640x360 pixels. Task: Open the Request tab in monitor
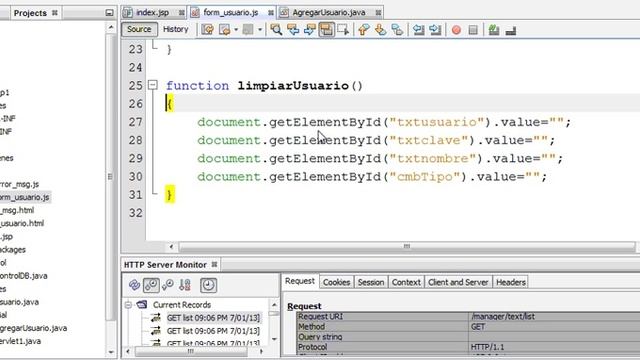pyautogui.click(x=300, y=281)
